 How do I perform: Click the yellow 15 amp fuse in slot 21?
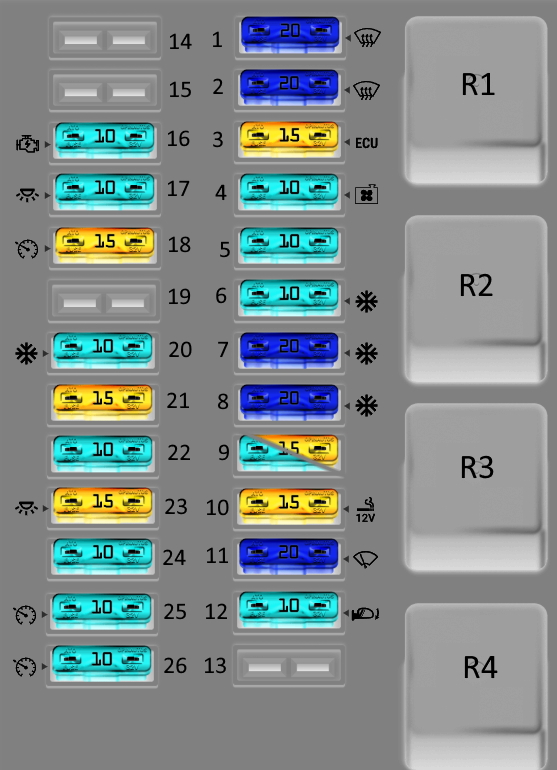(103, 402)
